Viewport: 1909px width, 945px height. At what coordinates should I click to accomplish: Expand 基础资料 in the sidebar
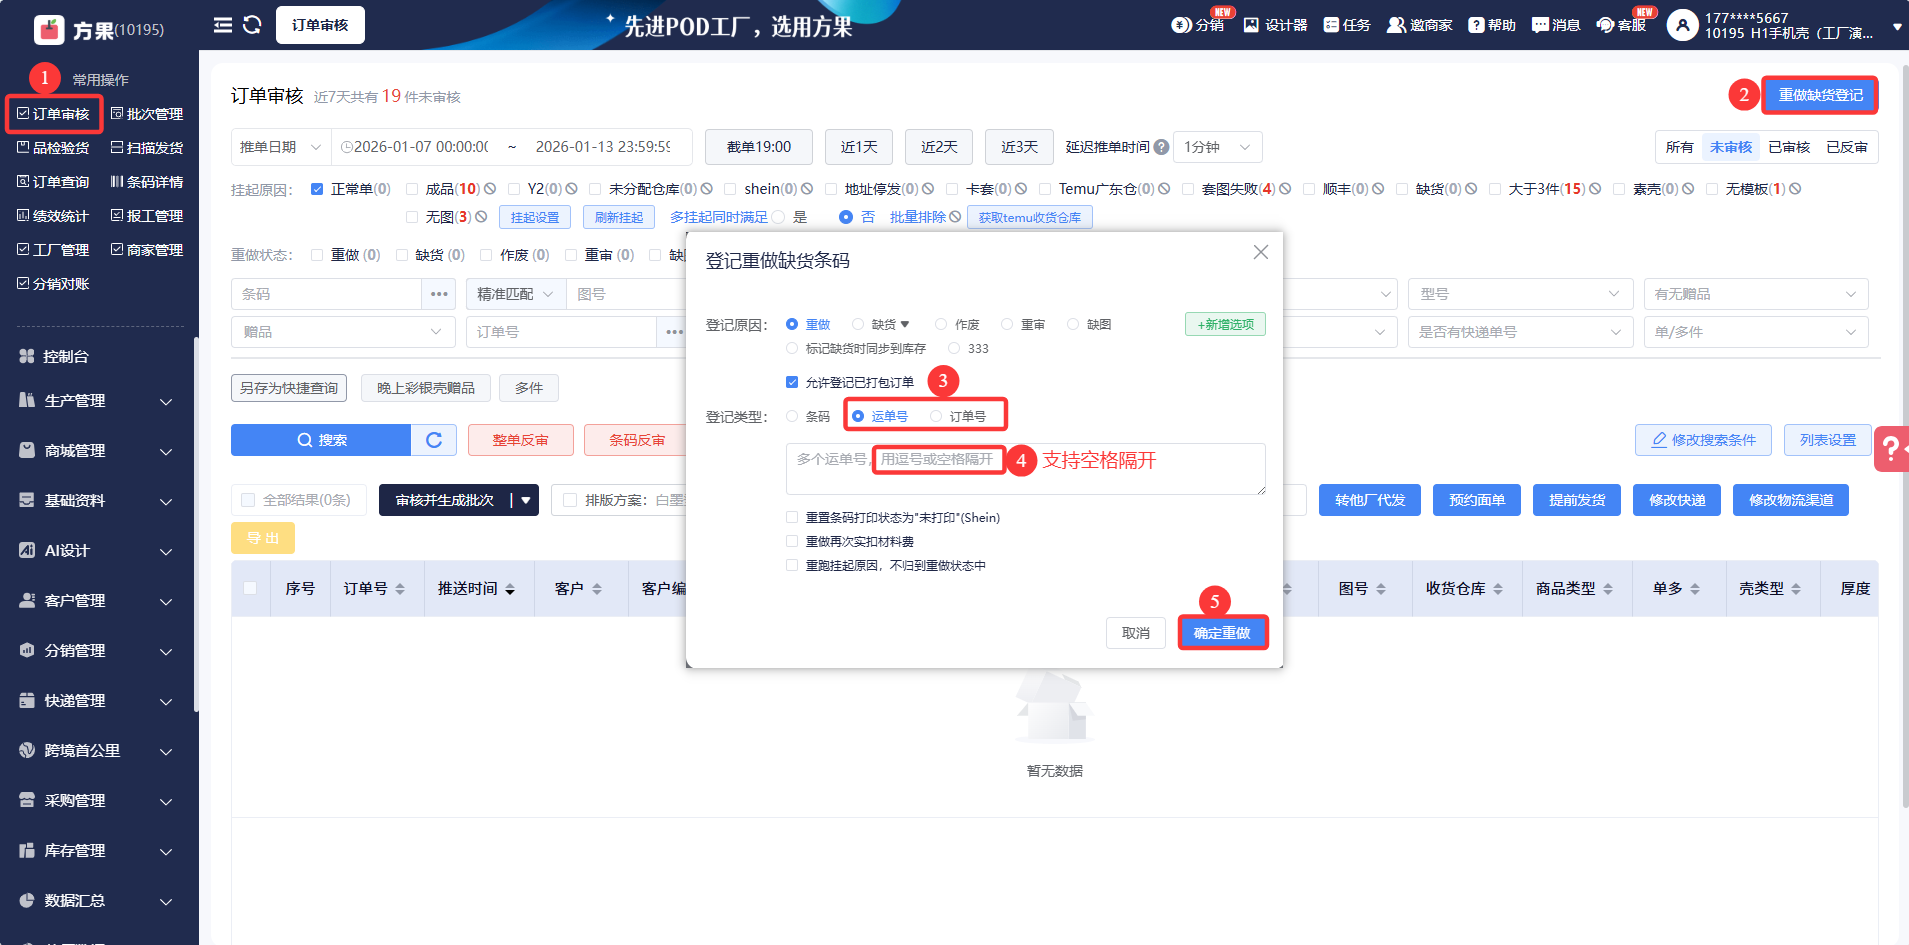(x=97, y=501)
